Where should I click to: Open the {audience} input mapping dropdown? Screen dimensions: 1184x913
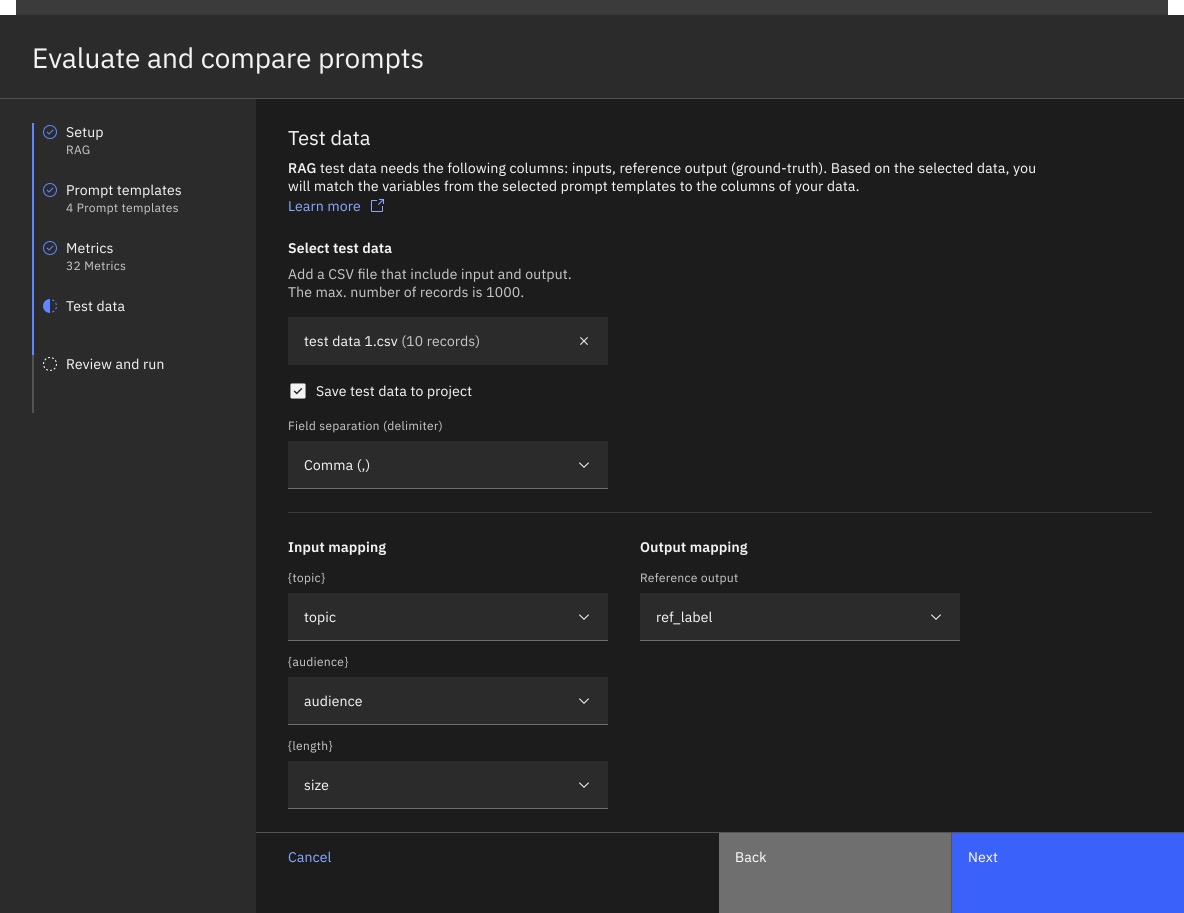(x=448, y=701)
